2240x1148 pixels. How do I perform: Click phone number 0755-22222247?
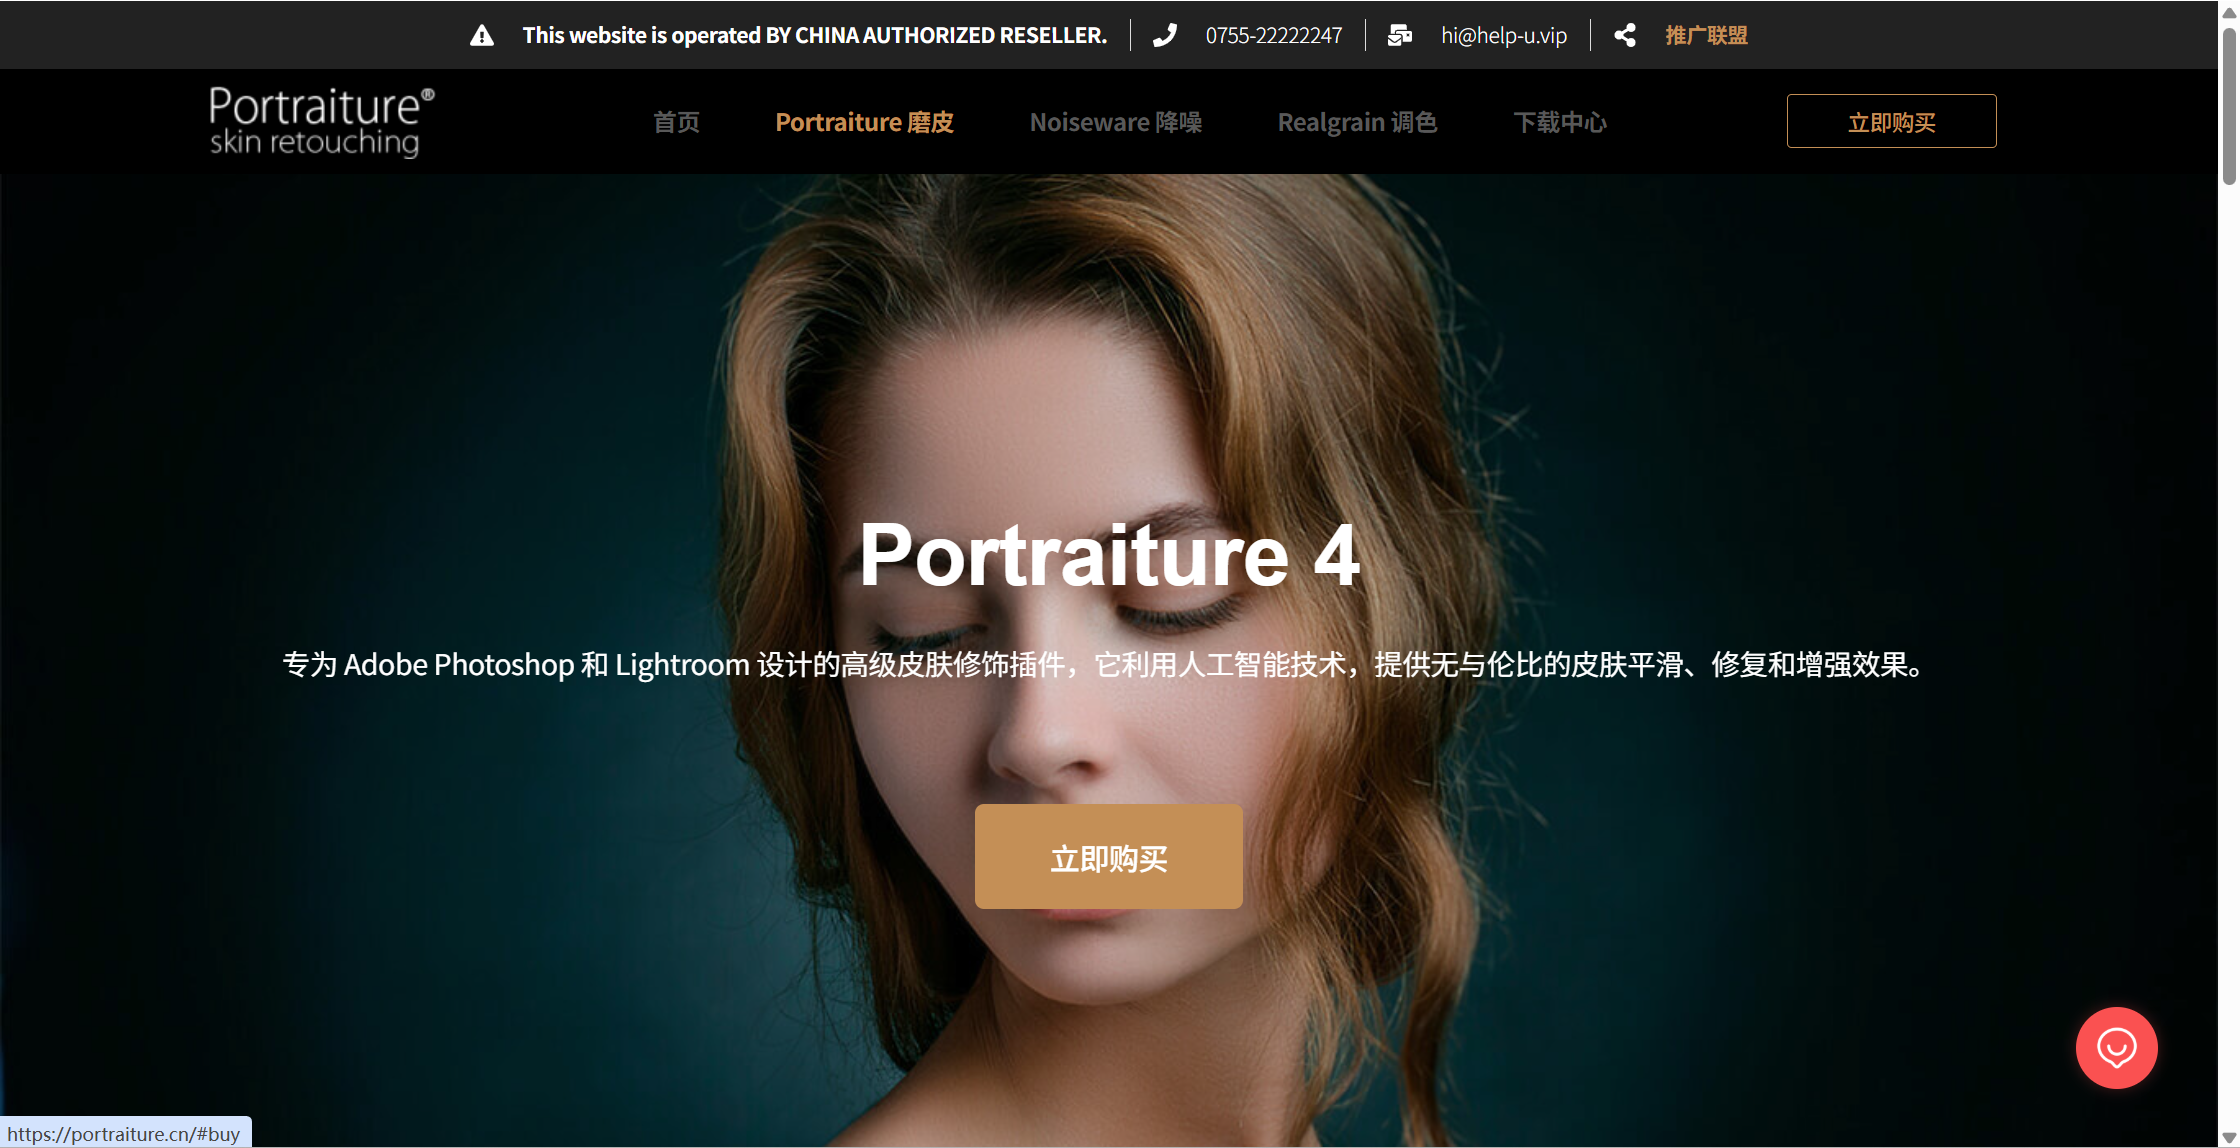click(1273, 36)
